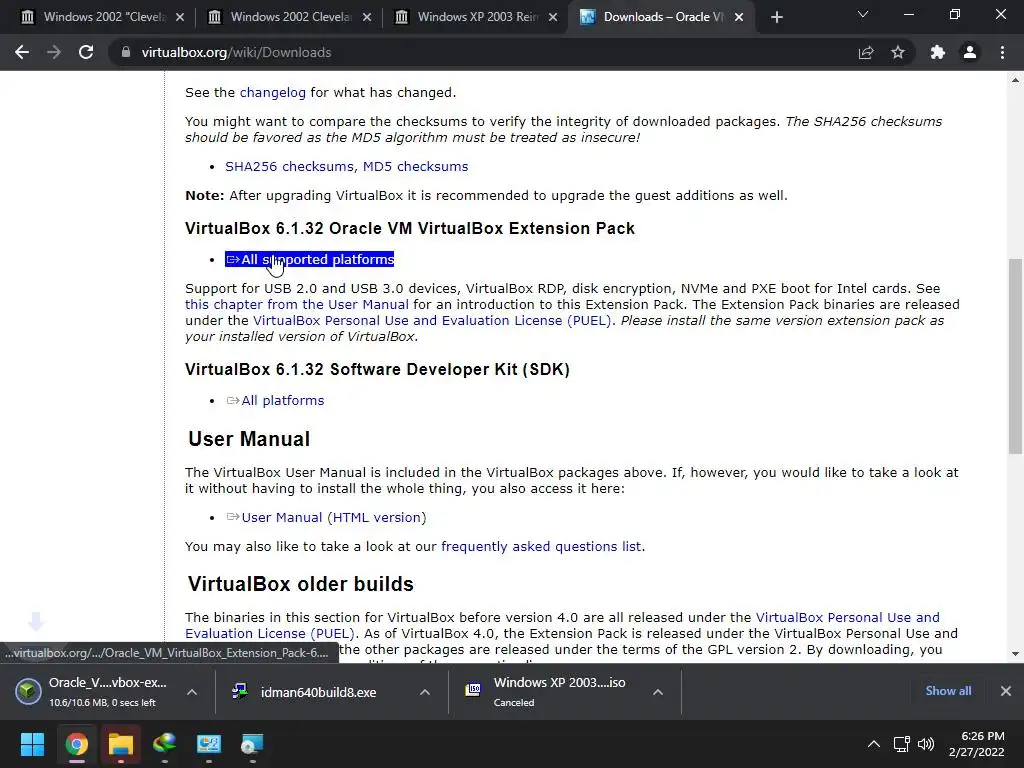Click the SDK heading "VirtualBox 6.1.32 Software Developer Kit (SDK)"
This screenshot has width=1024, height=768.
pos(377,370)
